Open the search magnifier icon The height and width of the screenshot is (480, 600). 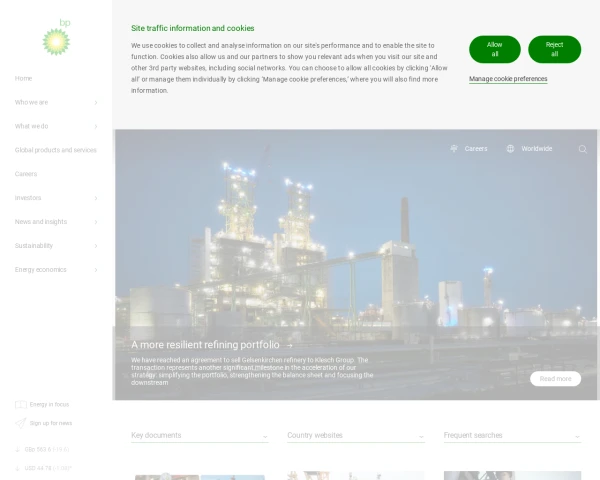click(x=582, y=149)
